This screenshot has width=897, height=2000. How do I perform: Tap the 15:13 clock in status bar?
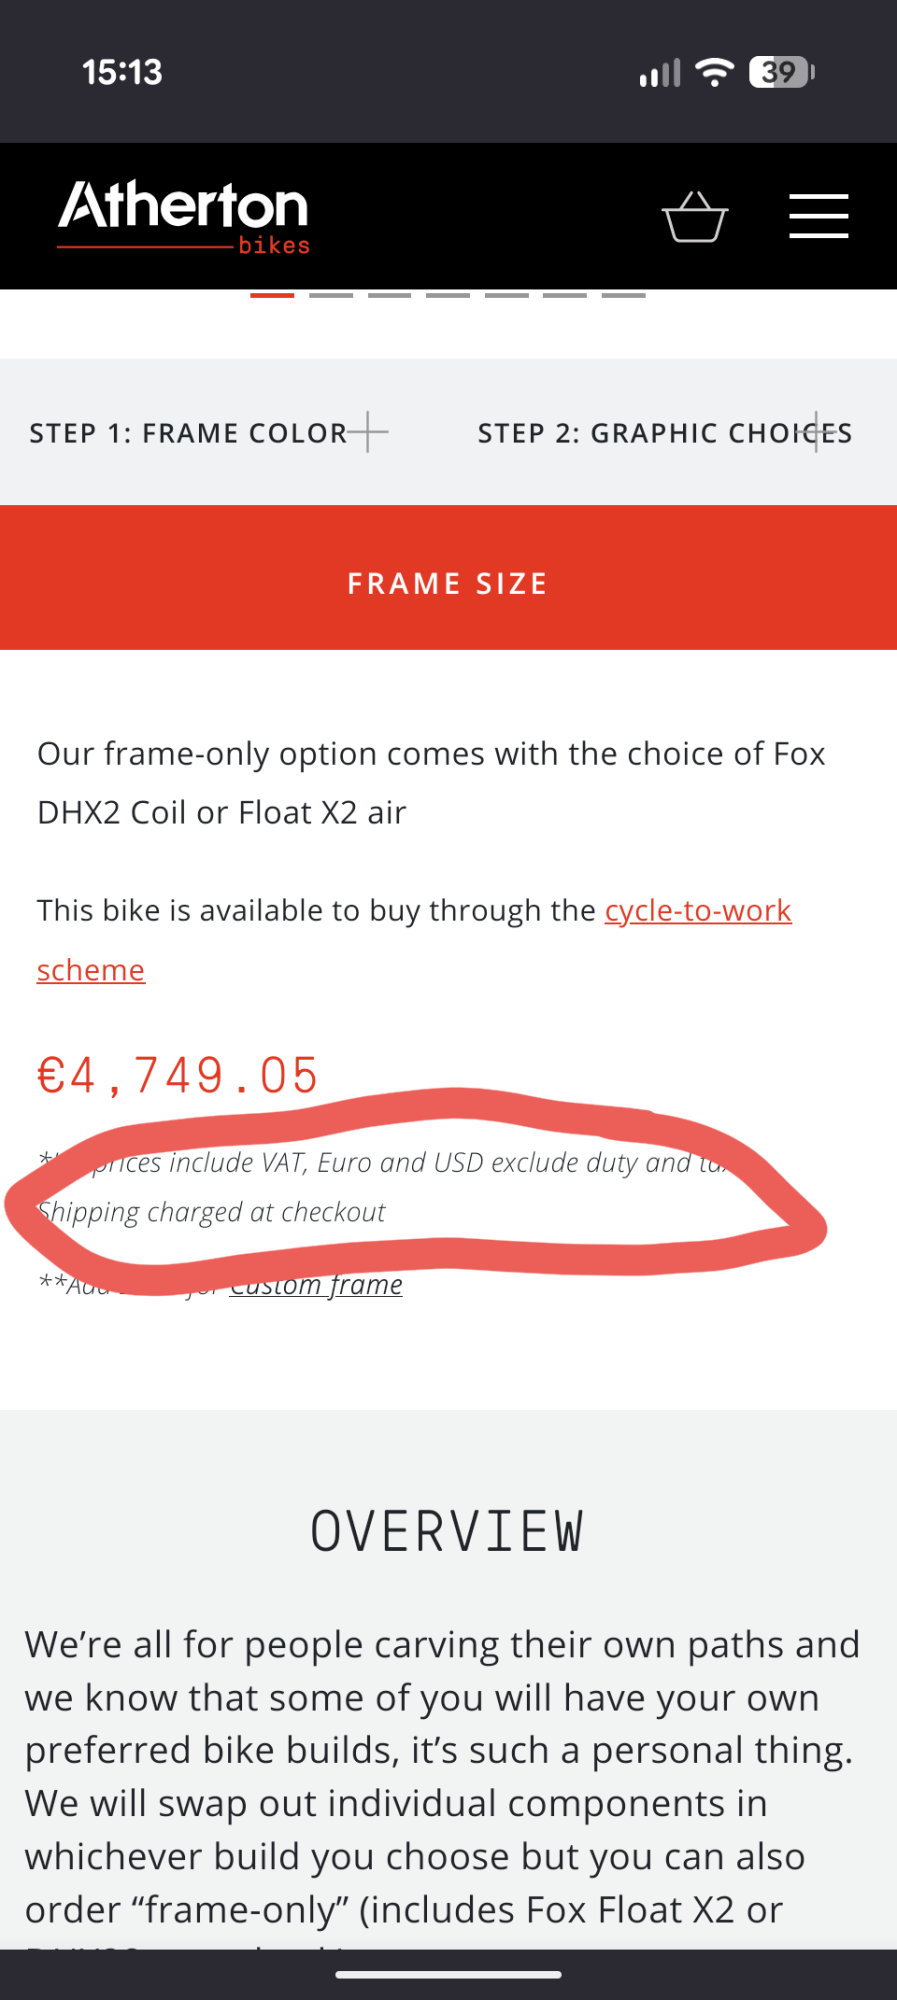(122, 72)
